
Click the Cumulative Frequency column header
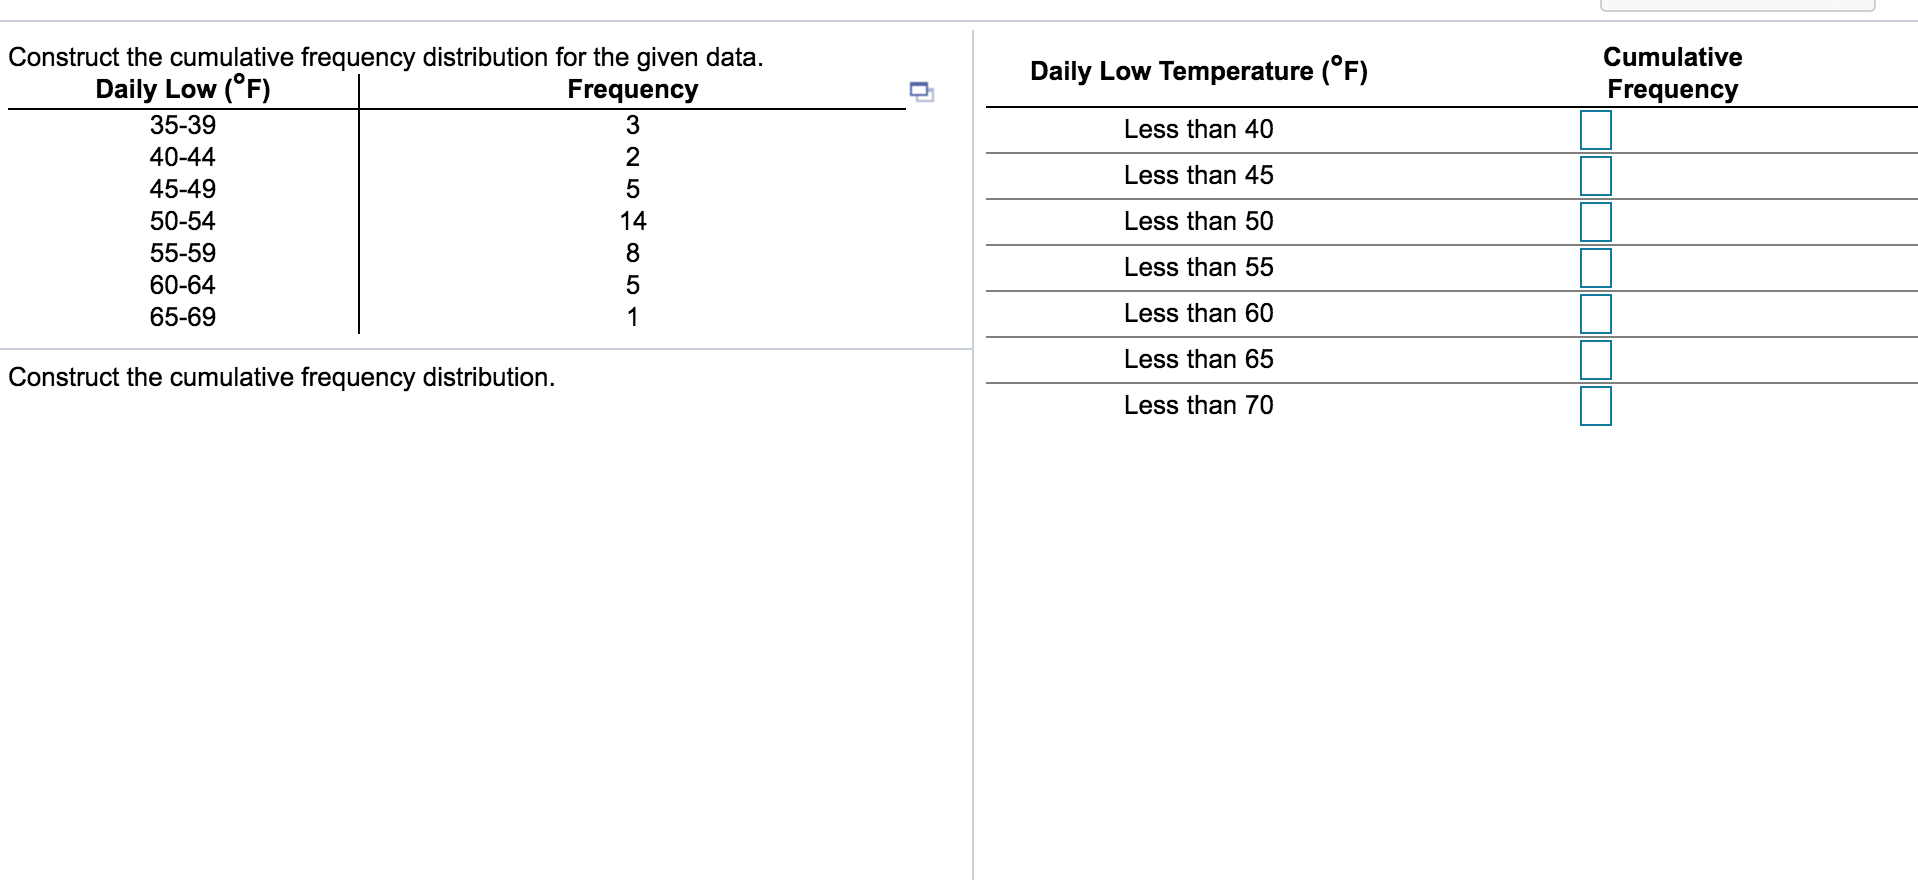pyautogui.click(x=1671, y=72)
